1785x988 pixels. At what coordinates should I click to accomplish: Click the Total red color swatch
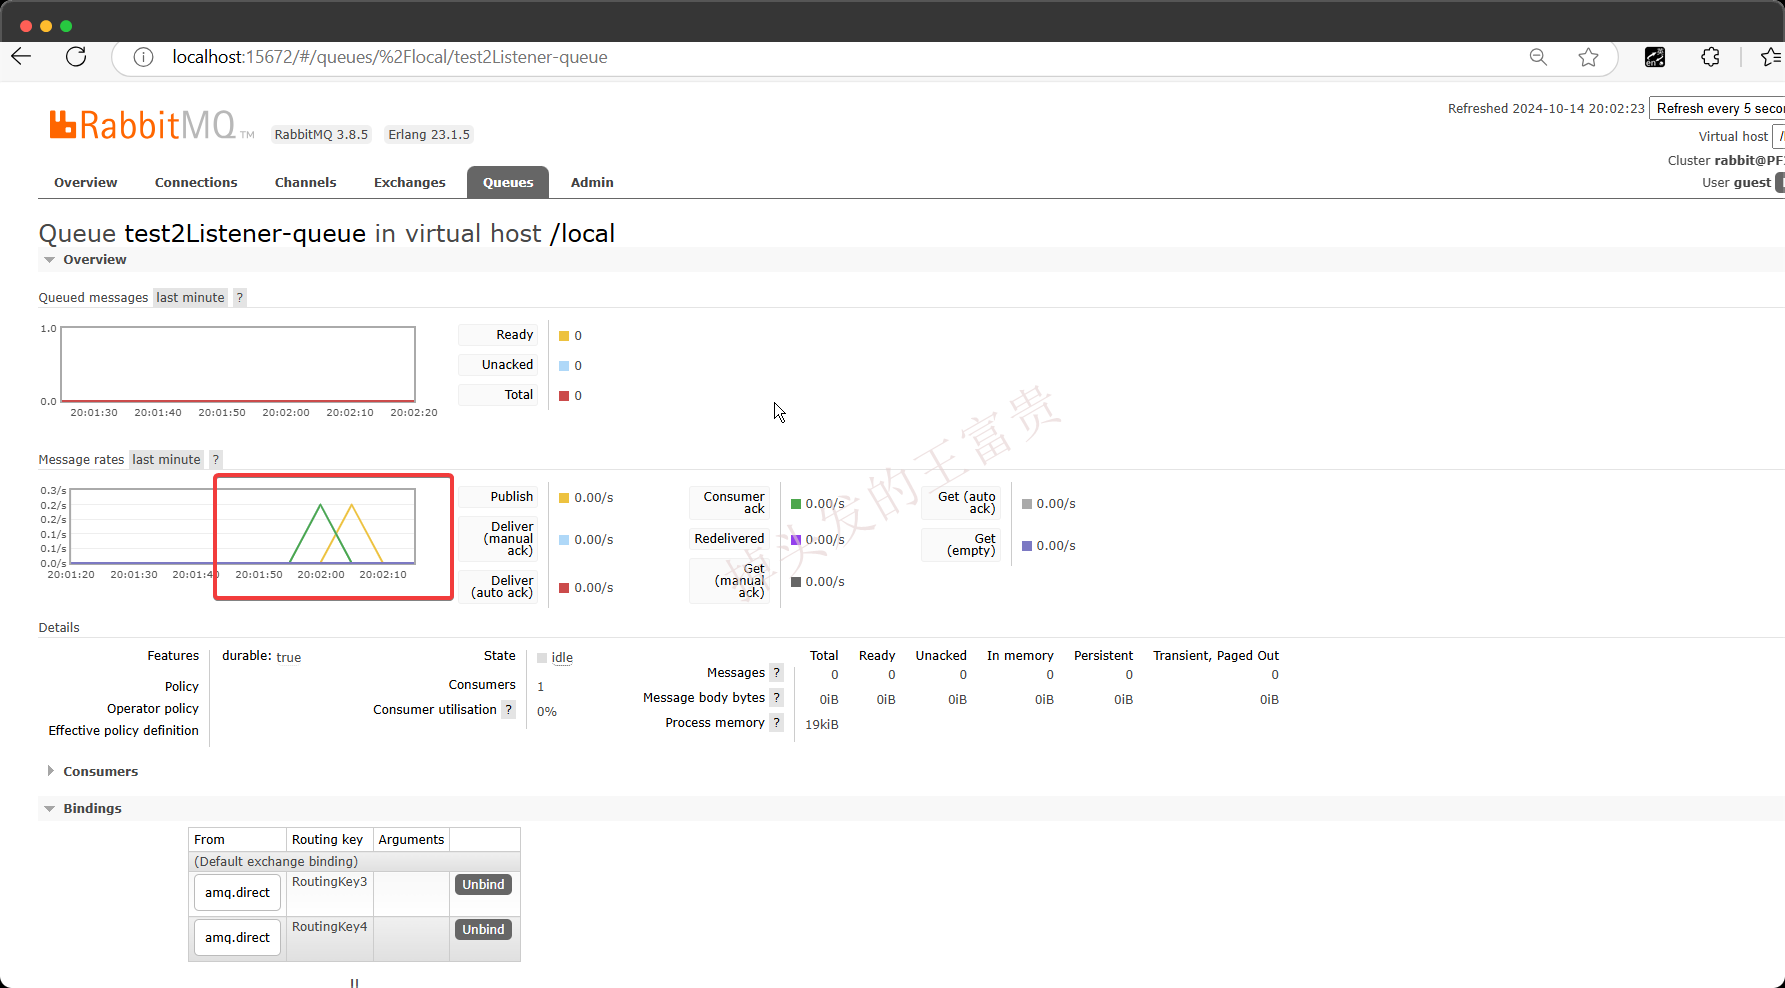pos(564,396)
